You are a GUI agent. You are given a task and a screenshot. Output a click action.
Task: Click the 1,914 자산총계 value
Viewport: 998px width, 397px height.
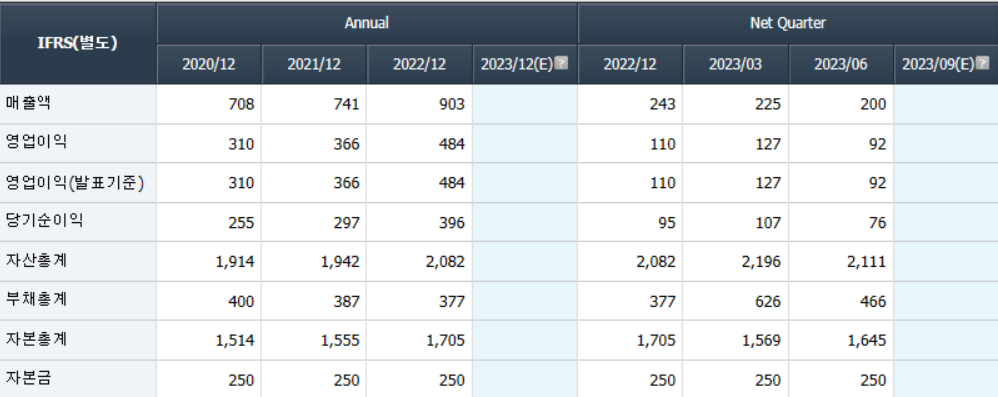235,262
